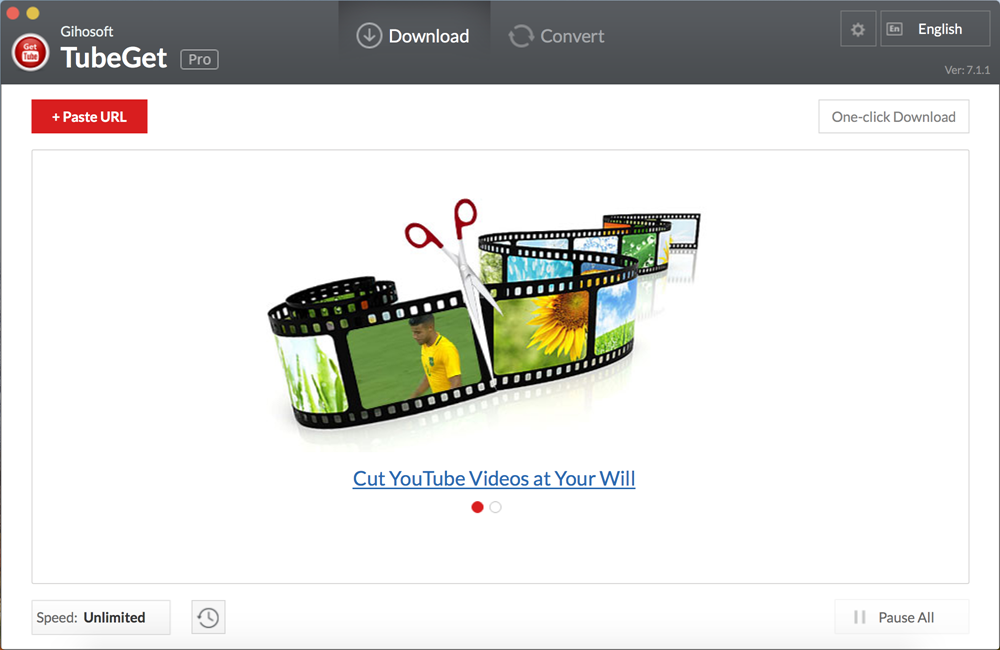Click the Pause All button
The height and width of the screenshot is (650, 1000).
click(902, 617)
